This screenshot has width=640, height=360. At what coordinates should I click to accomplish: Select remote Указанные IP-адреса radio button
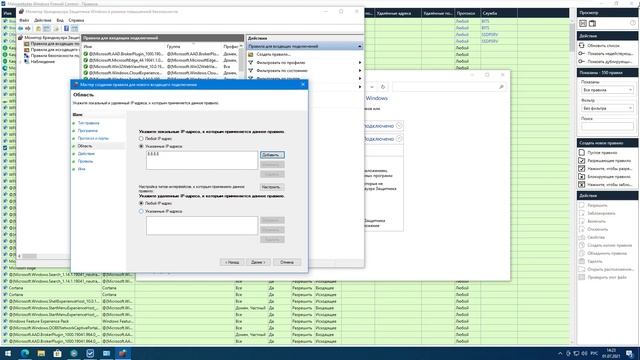(141, 211)
